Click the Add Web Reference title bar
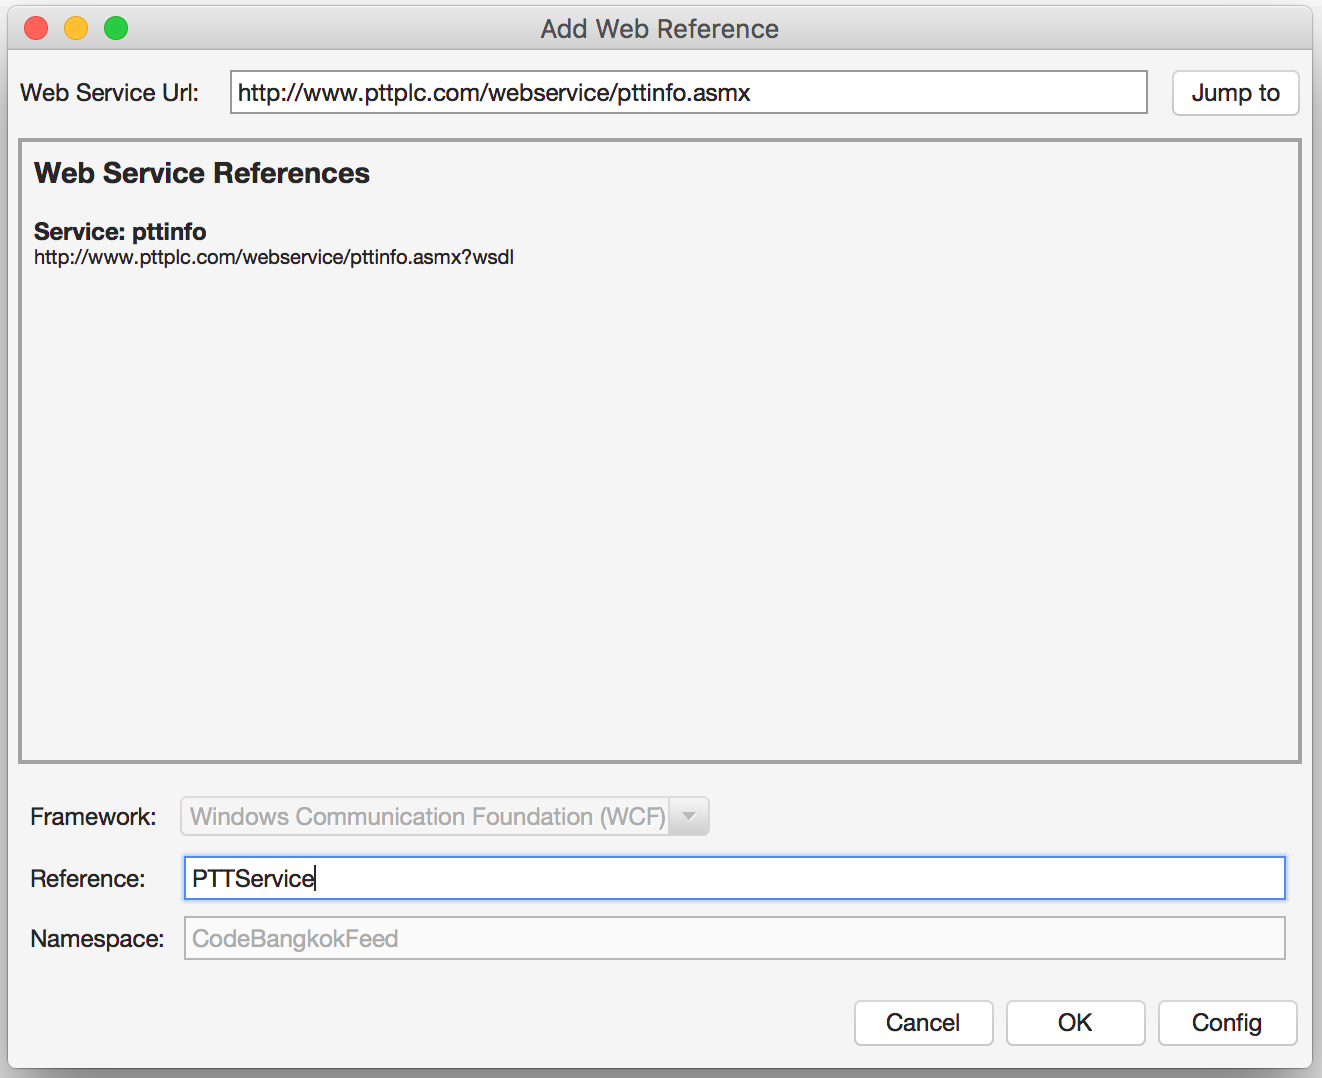The width and height of the screenshot is (1322, 1078). [660, 28]
